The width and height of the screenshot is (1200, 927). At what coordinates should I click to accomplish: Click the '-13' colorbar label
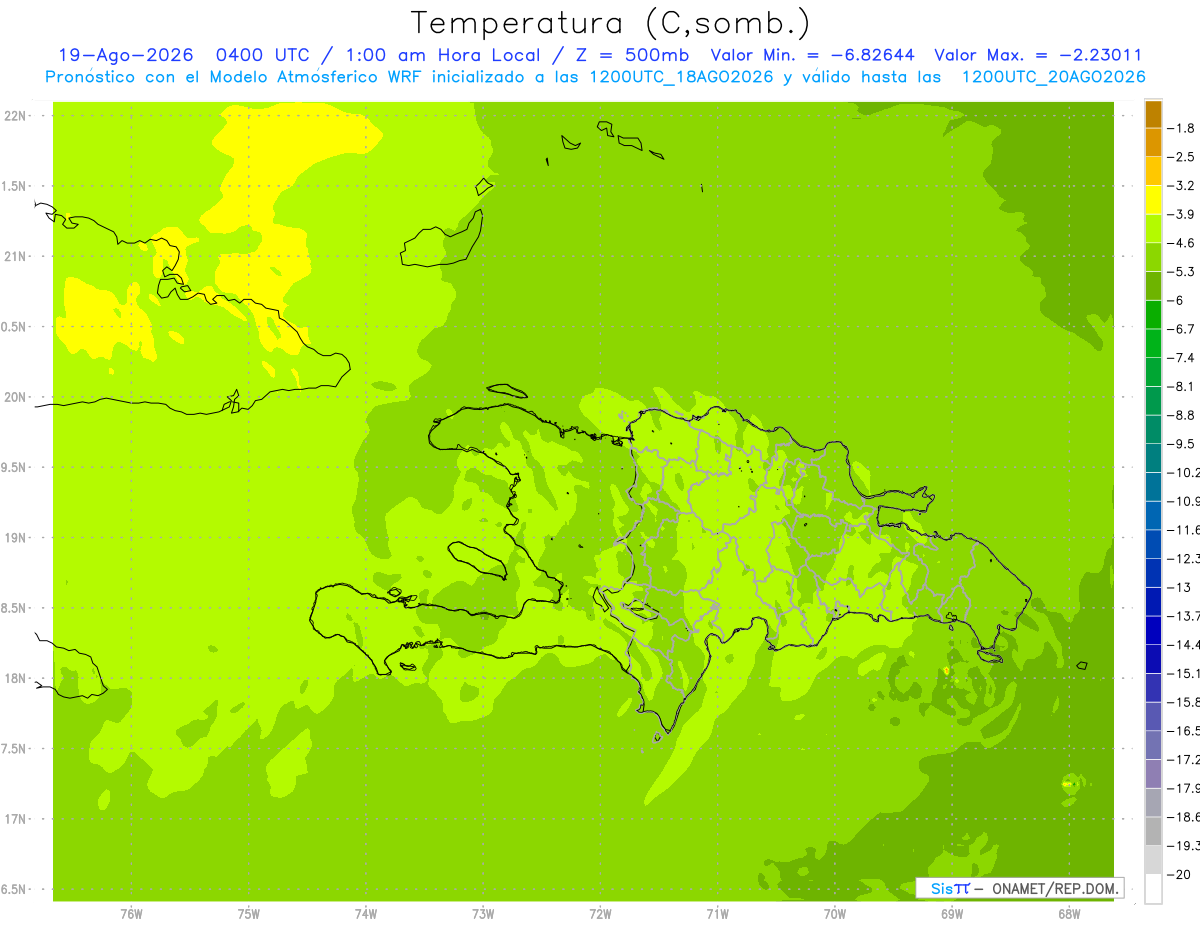1178,587
